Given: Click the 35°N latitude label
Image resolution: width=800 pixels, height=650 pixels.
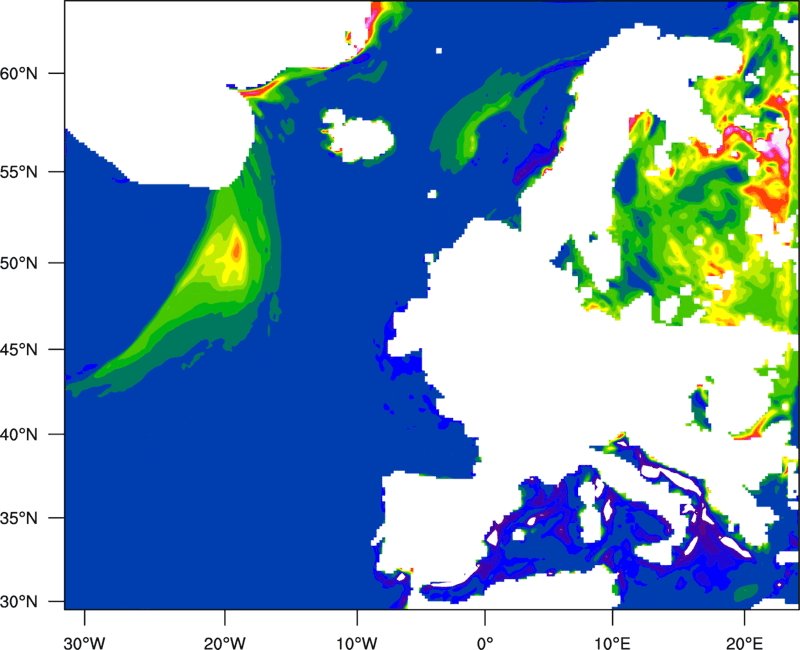Looking at the screenshot, I should coord(19,518).
